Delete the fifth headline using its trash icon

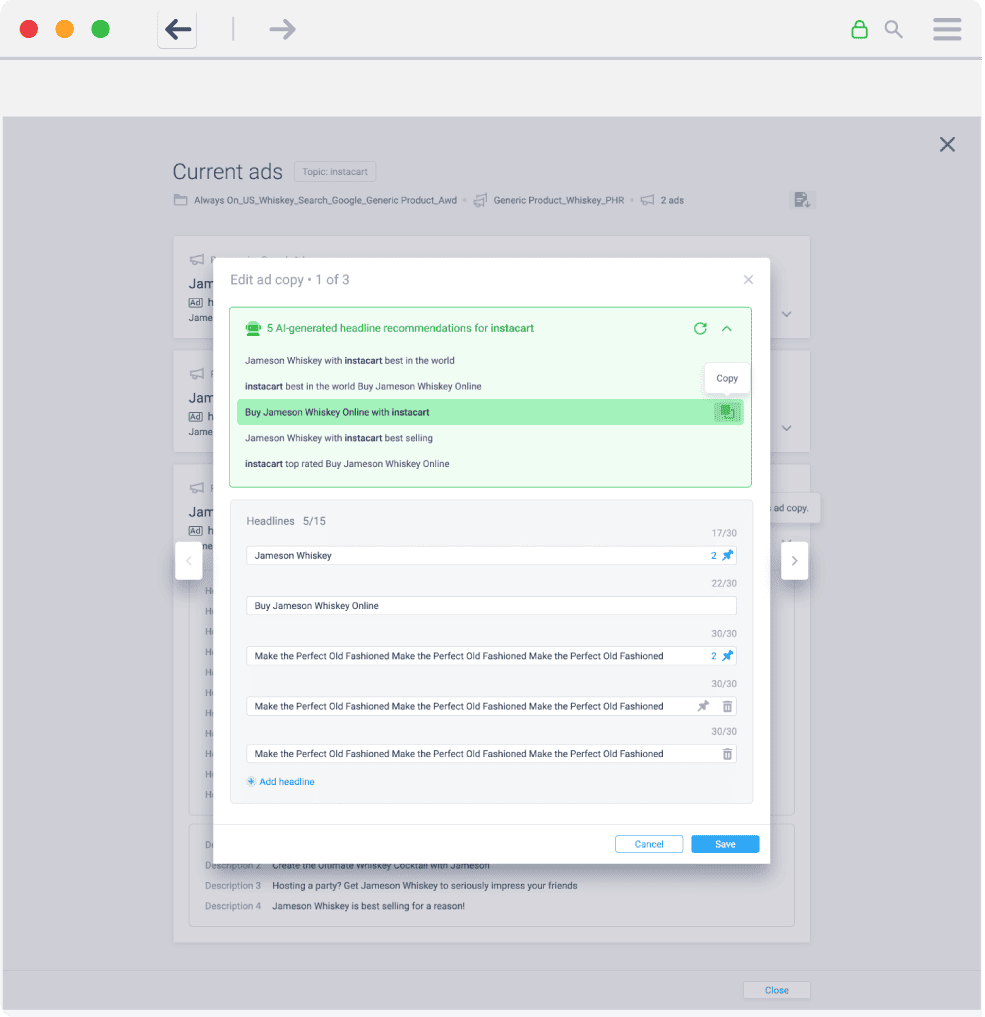[x=727, y=754]
